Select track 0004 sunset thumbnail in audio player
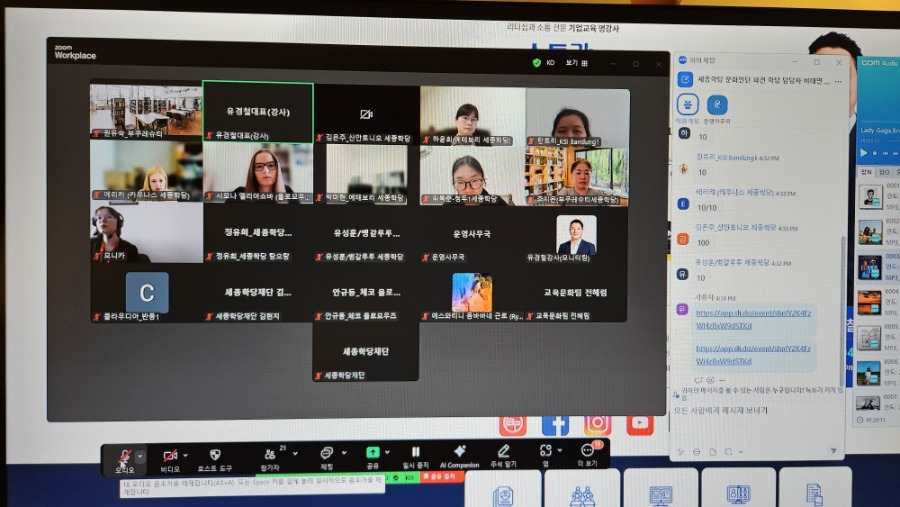This screenshot has width=900, height=507. click(870, 302)
